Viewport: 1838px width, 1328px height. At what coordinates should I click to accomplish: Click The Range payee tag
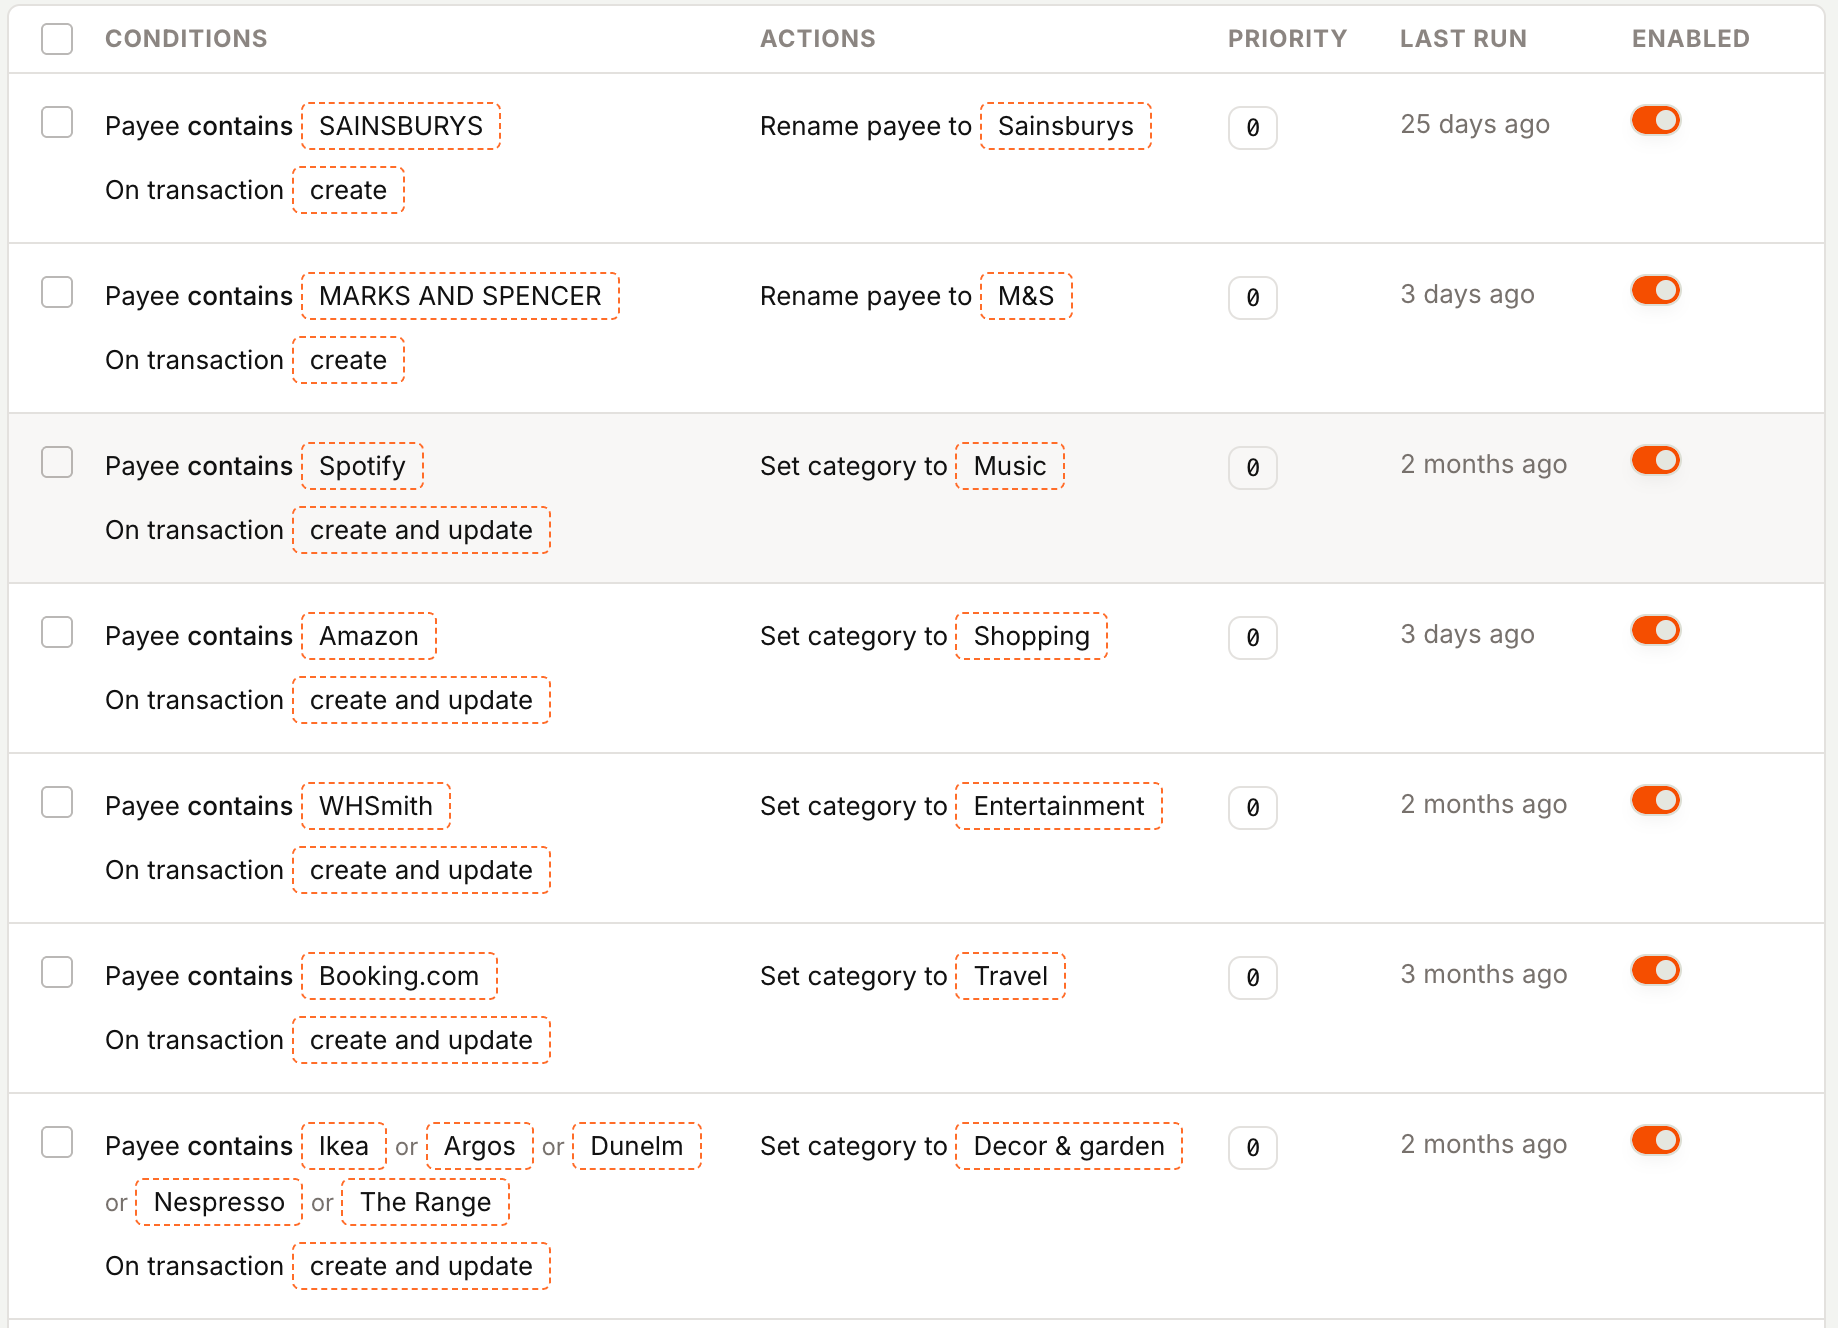click(426, 1202)
